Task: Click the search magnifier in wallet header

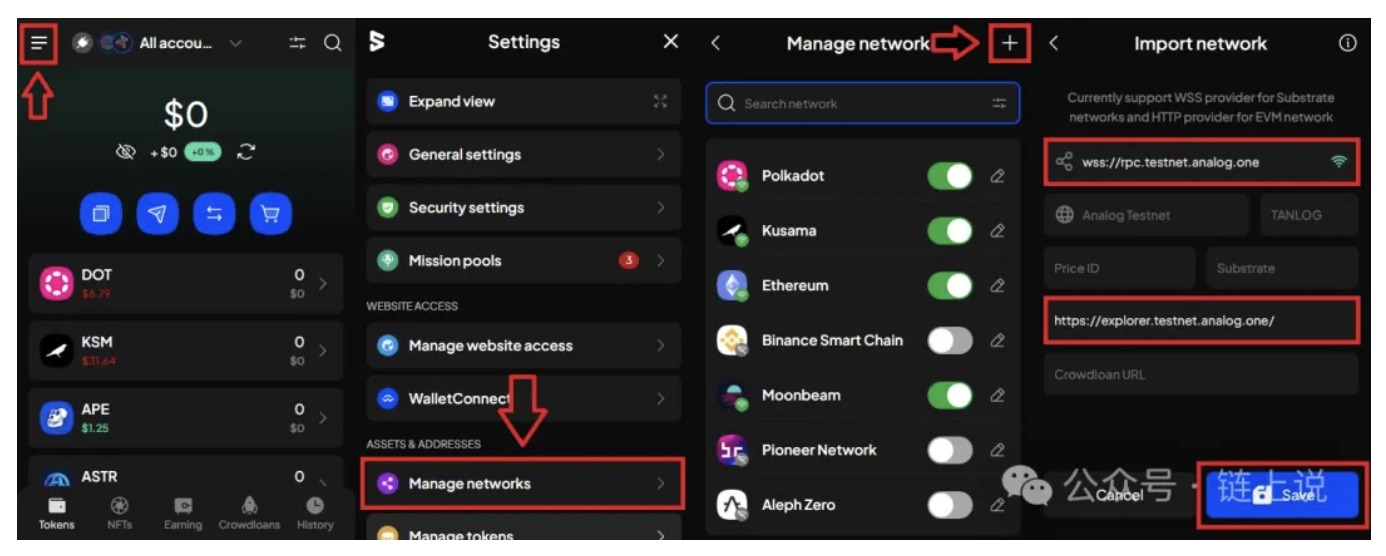Action: pos(333,43)
